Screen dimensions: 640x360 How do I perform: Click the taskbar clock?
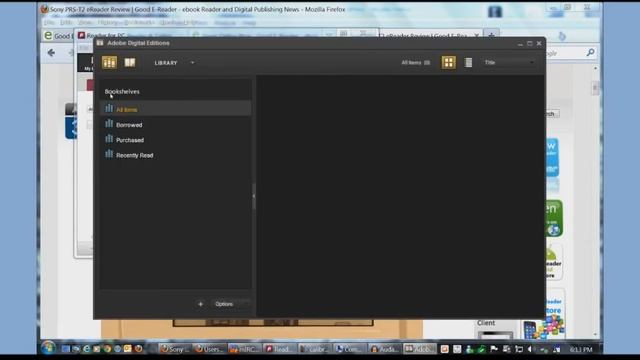point(580,349)
